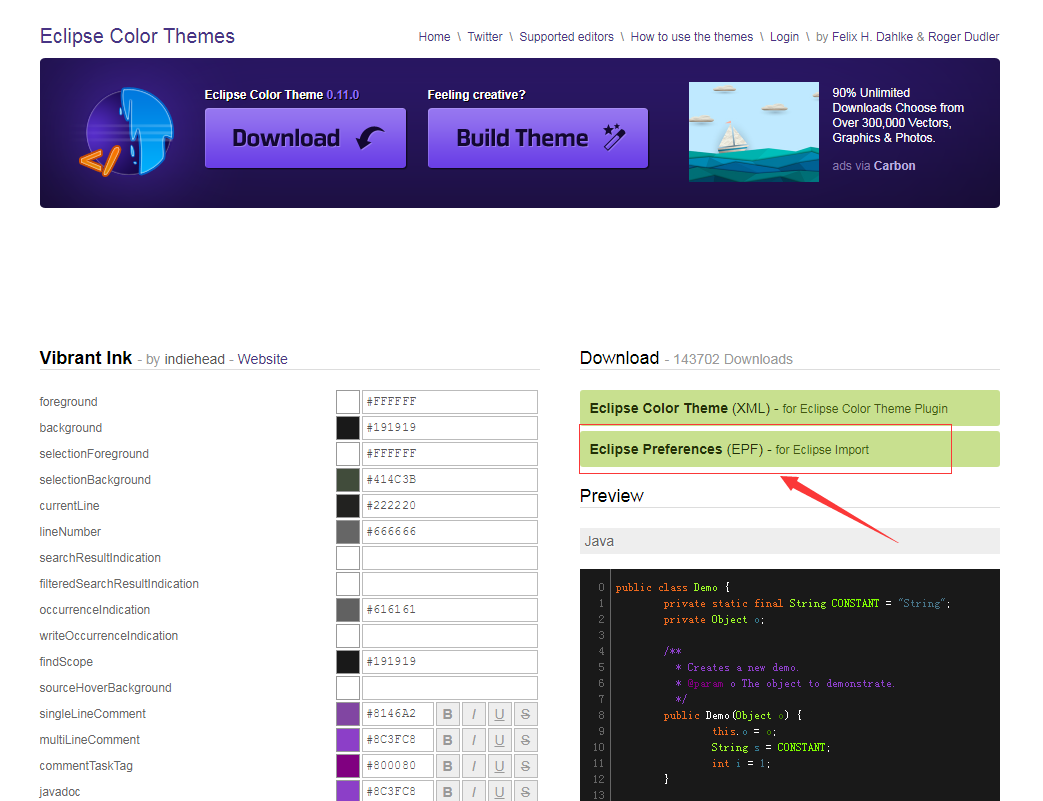Image resolution: width=1043 pixels, height=801 pixels.
Task: Open the currentLine color swatch
Action: pyautogui.click(x=348, y=506)
